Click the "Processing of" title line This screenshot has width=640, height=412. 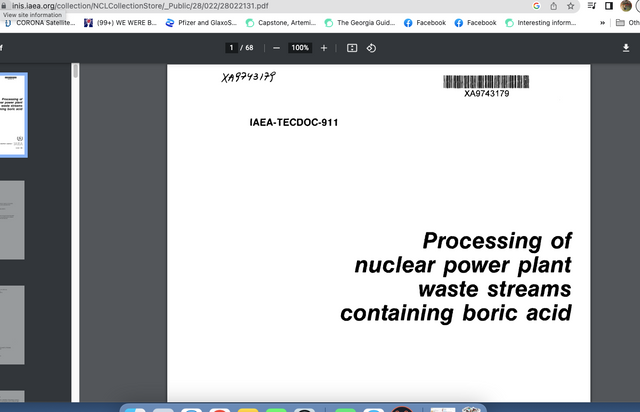point(497,241)
